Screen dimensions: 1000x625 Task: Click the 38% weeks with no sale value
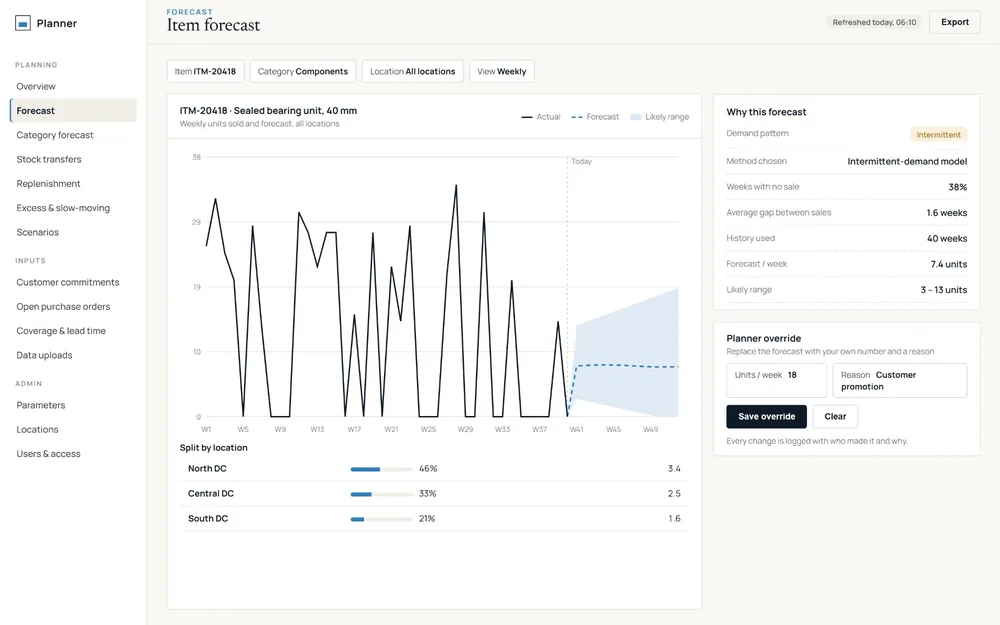(957, 187)
